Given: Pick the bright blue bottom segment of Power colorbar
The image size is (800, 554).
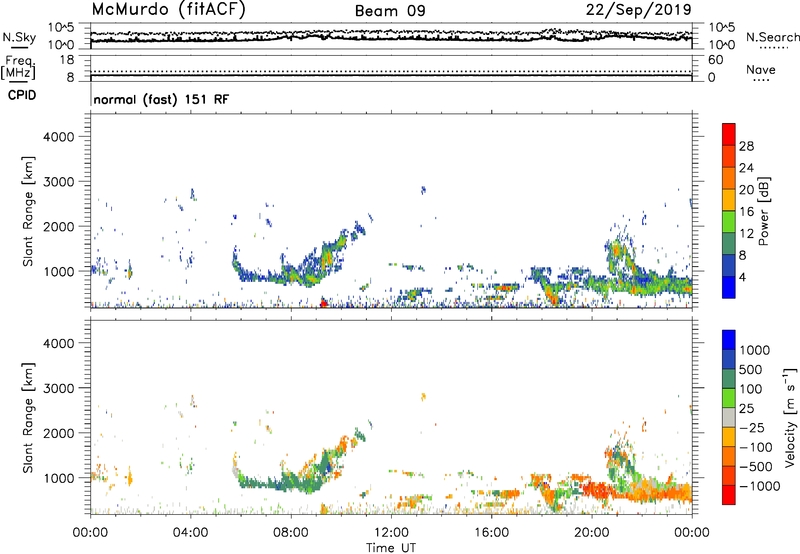Looking at the screenshot, I should tap(729, 287).
